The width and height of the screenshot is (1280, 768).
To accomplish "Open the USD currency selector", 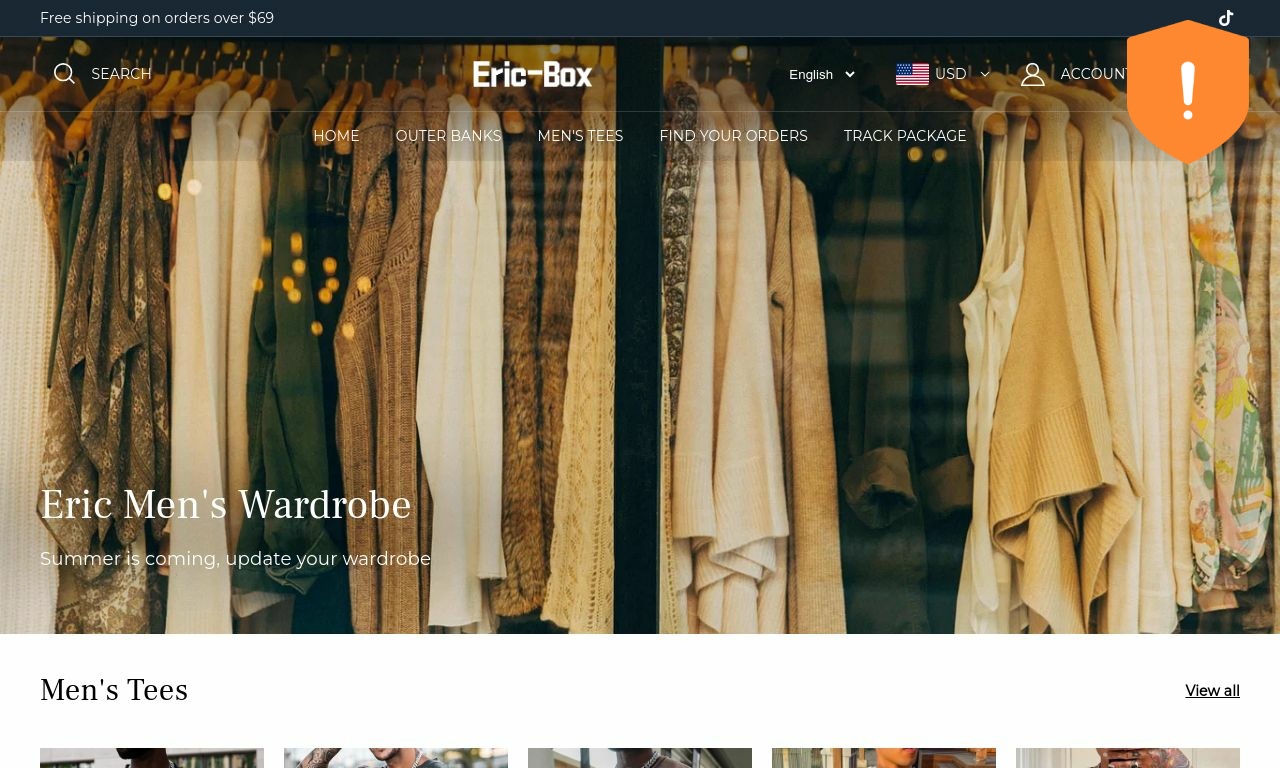I will point(950,74).
